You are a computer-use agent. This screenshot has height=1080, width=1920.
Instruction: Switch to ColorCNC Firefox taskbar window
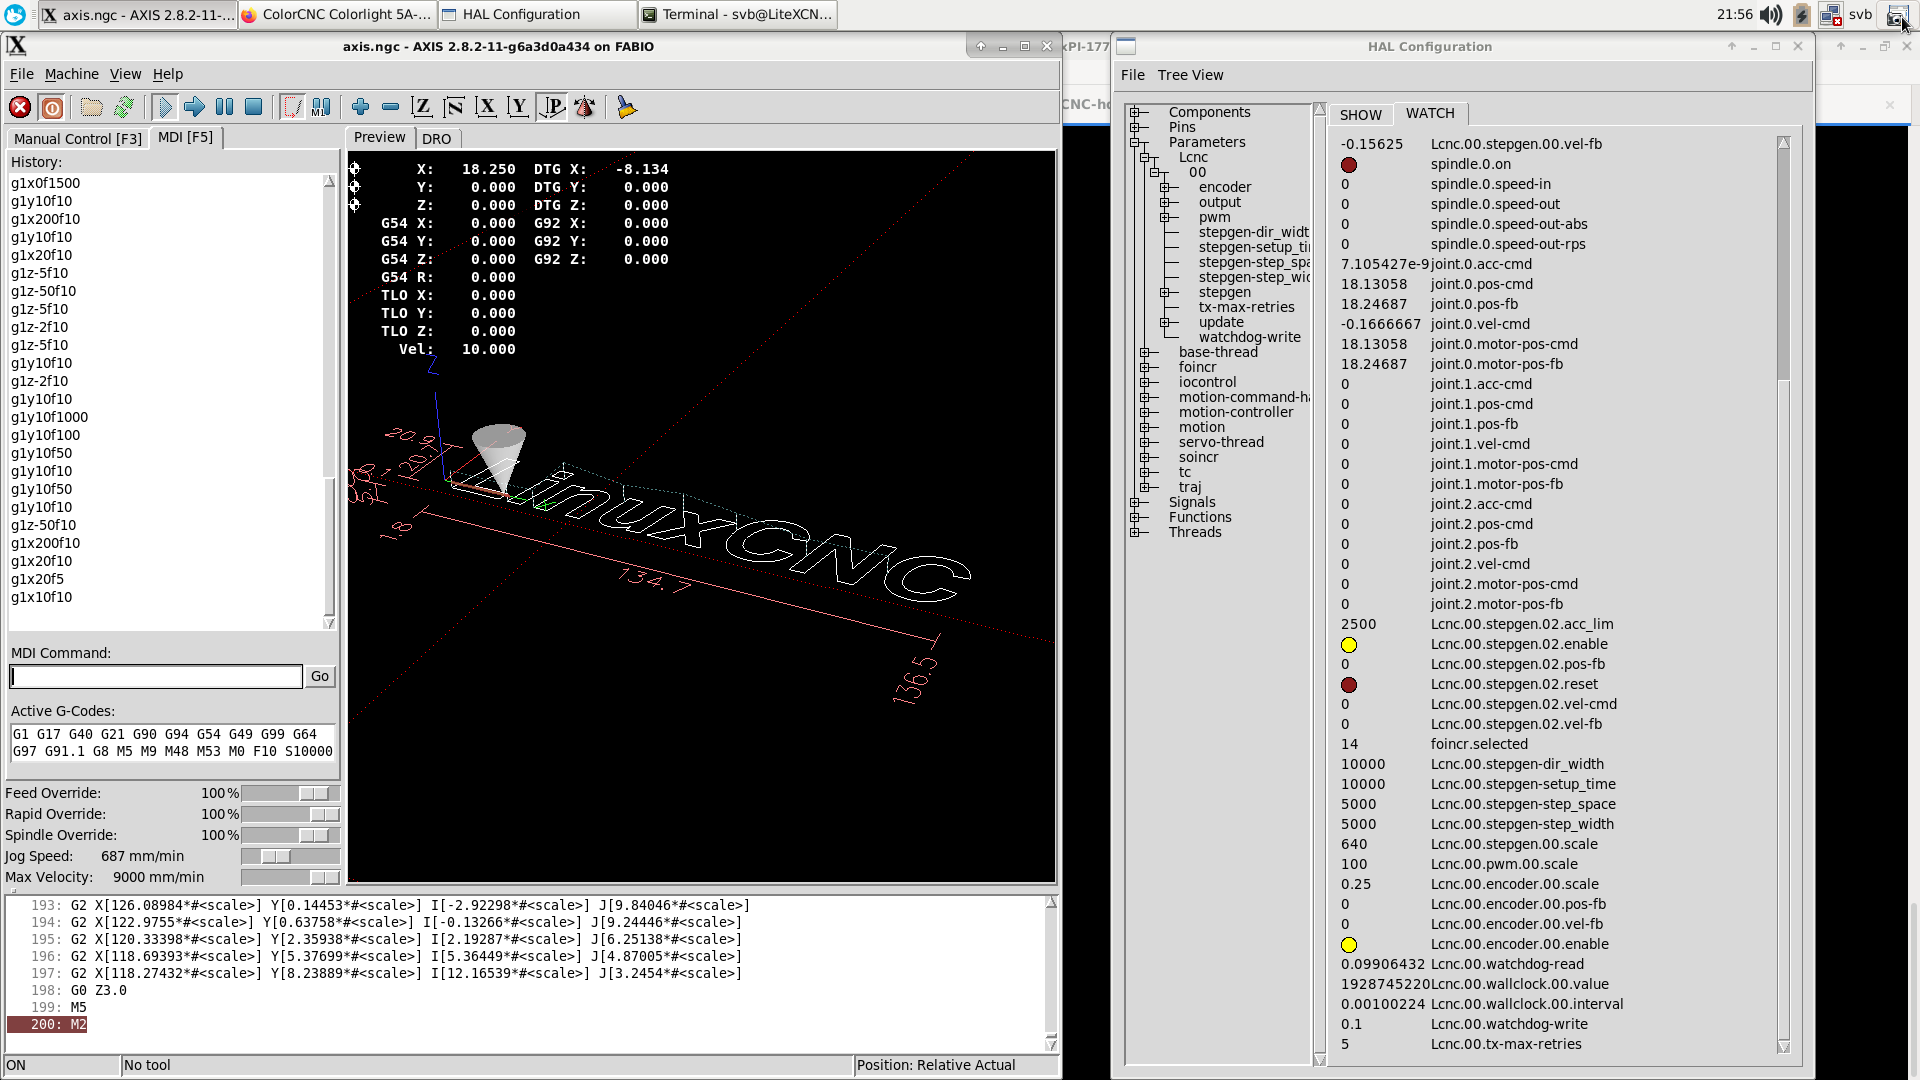(337, 14)
